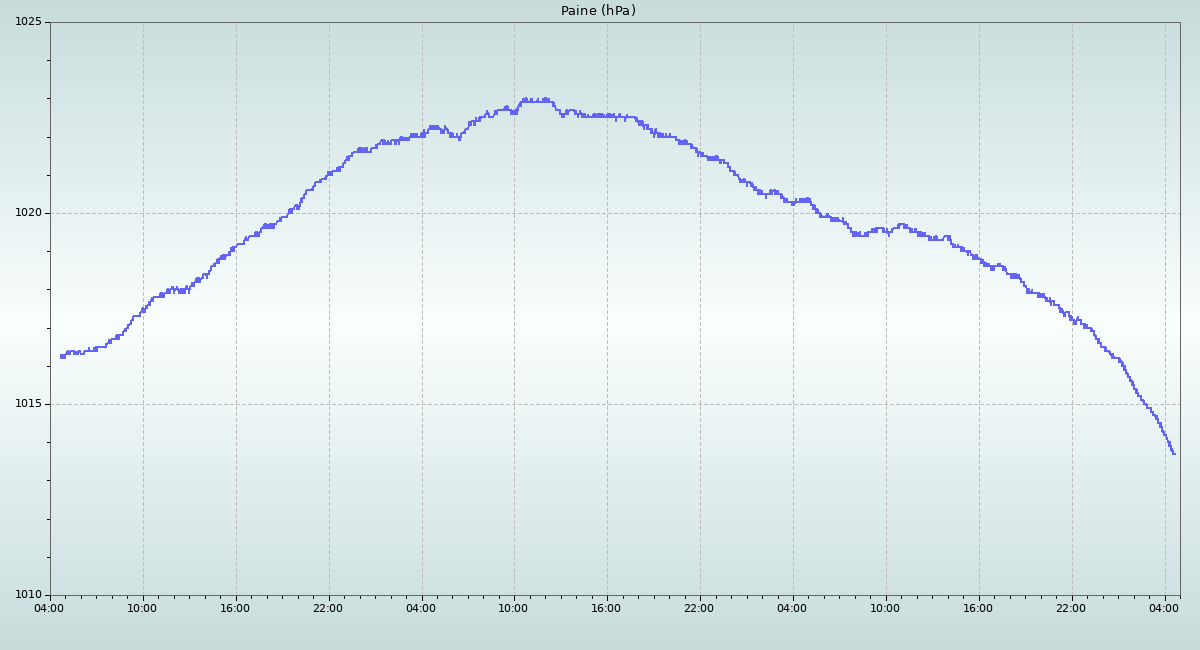The width and height of the screenshot is (1200, 650).
Task: Select the third 04:00 label from left
Action: point(792,607)
